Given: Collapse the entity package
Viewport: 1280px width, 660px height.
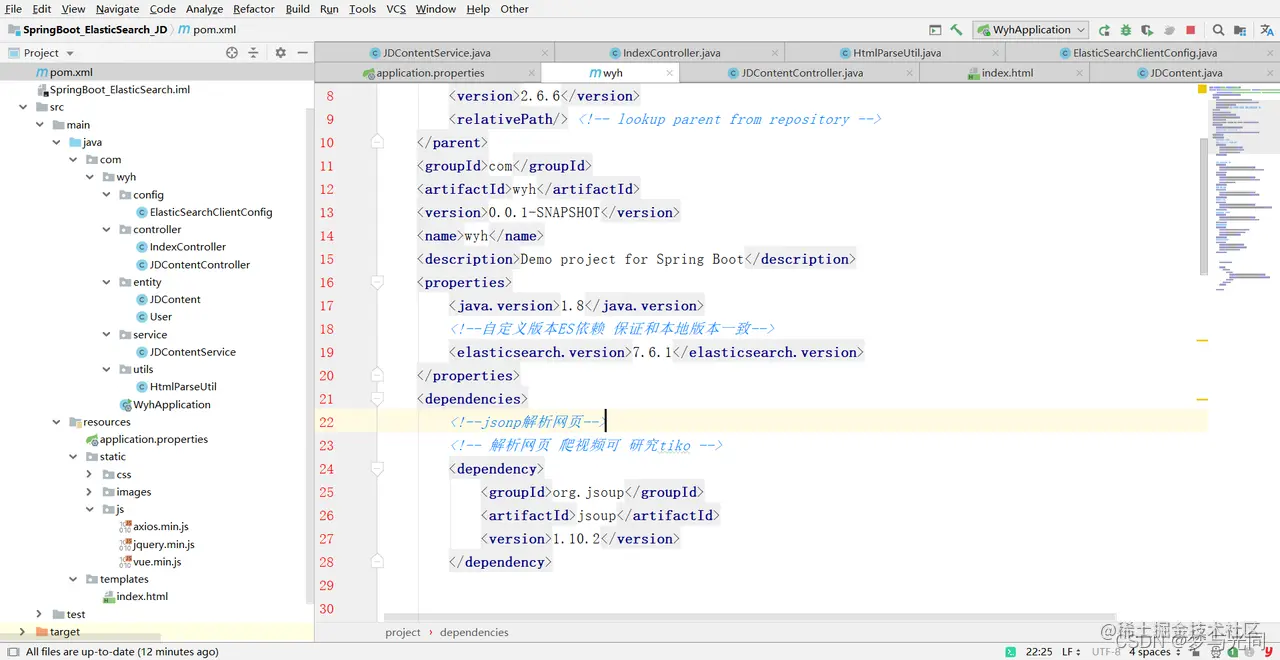Looking at the screenshot, I should click(x=107, y=282).
